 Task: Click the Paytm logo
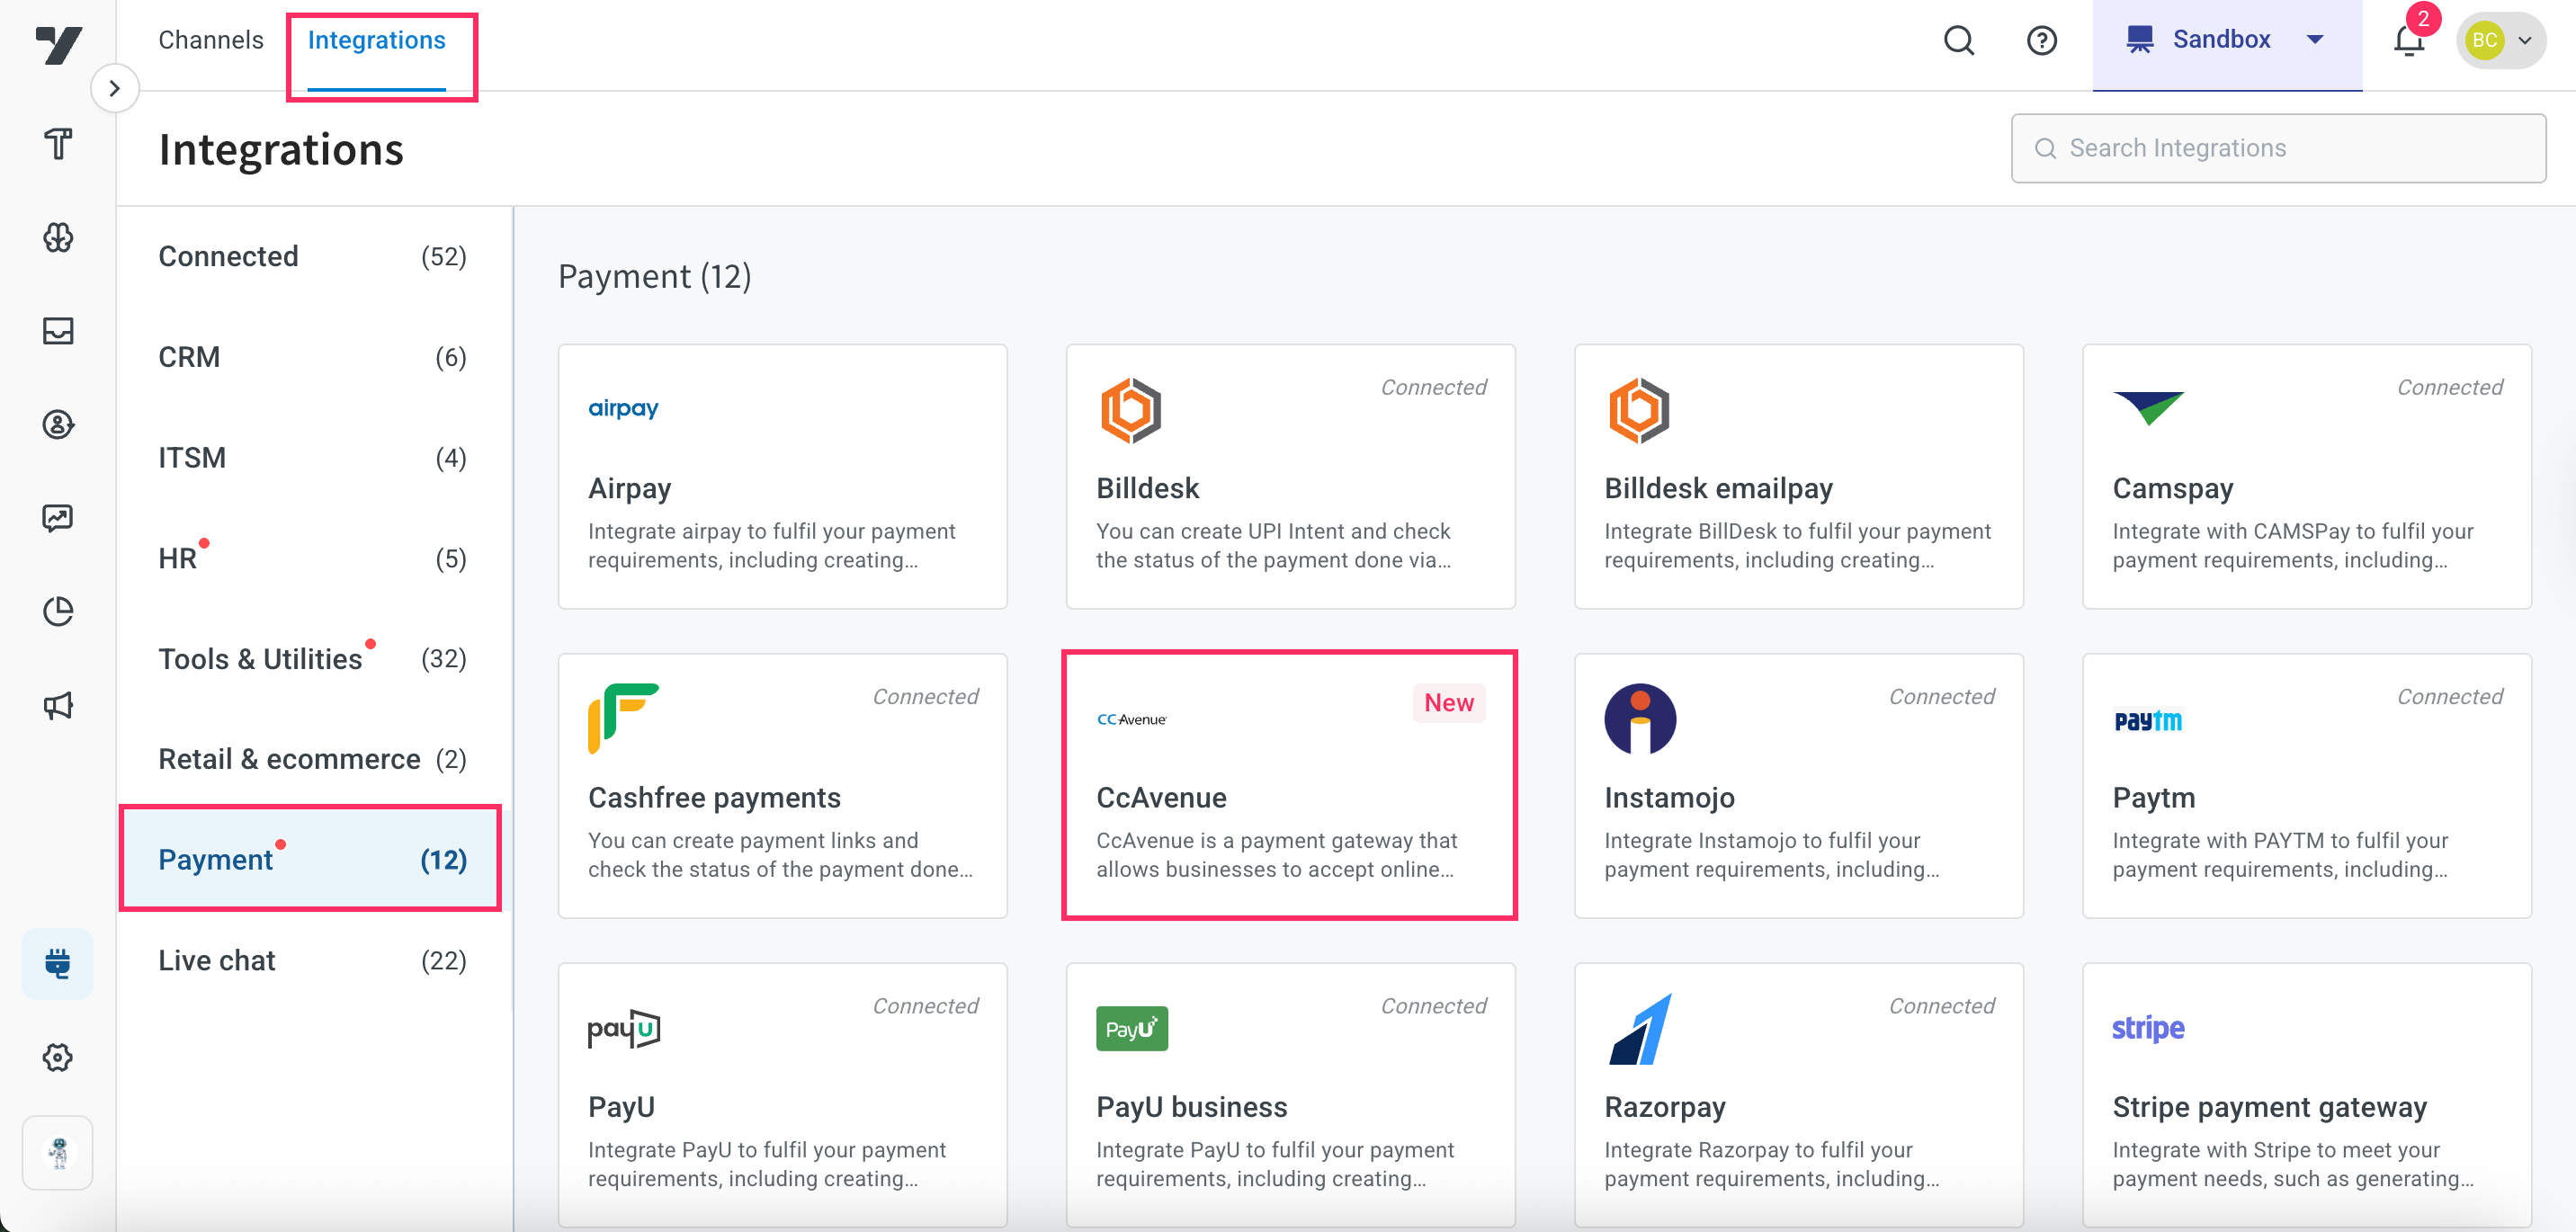coord(2148,720)
